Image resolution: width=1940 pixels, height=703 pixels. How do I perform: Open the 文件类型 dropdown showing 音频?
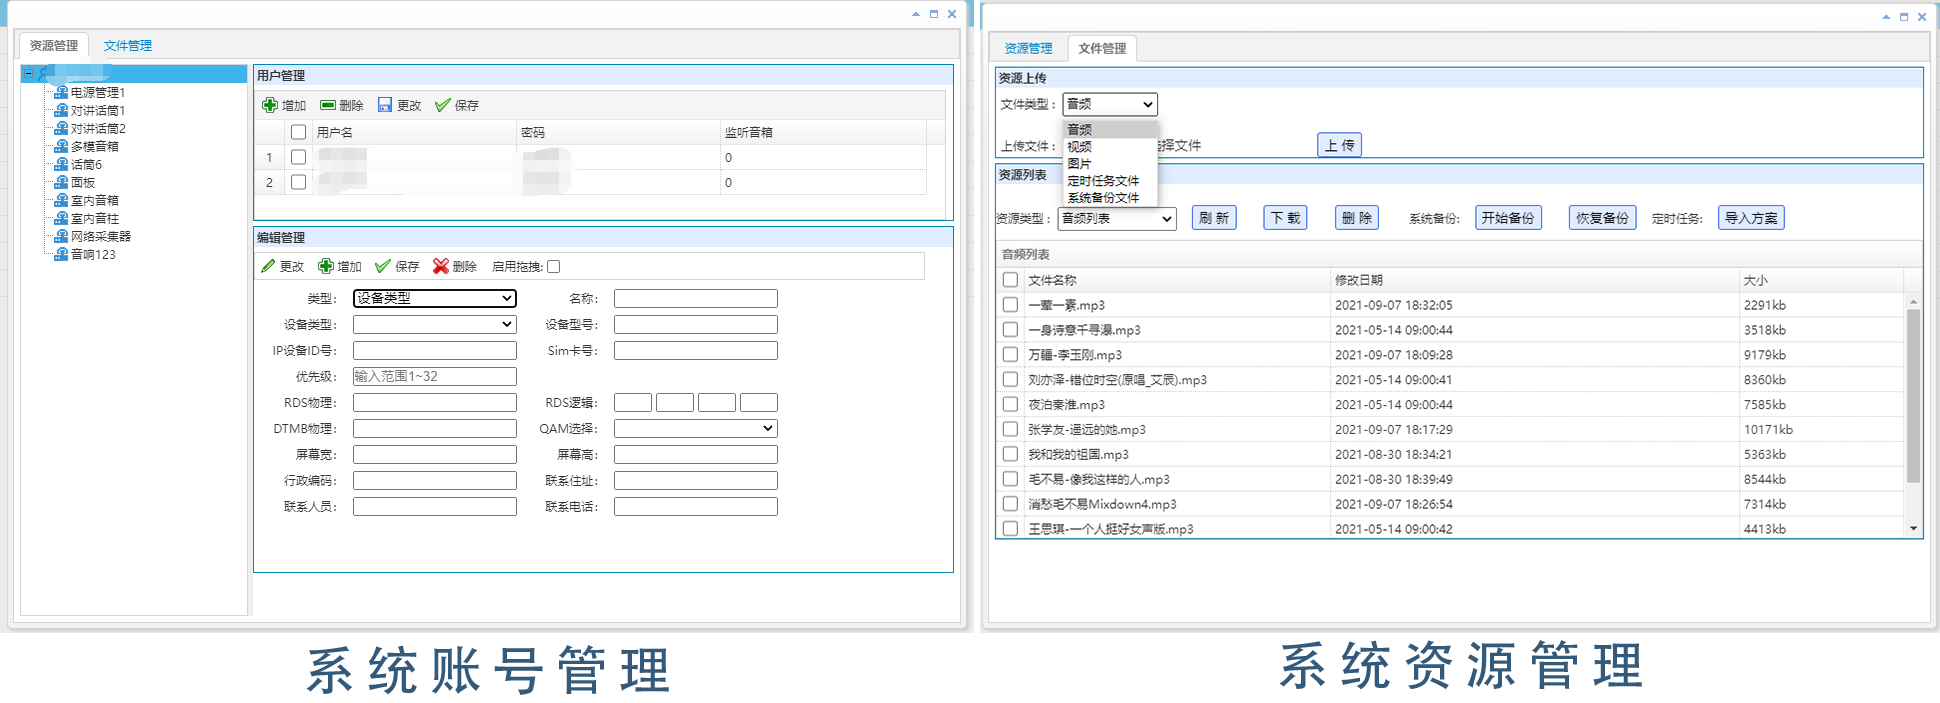[1110, 104]
